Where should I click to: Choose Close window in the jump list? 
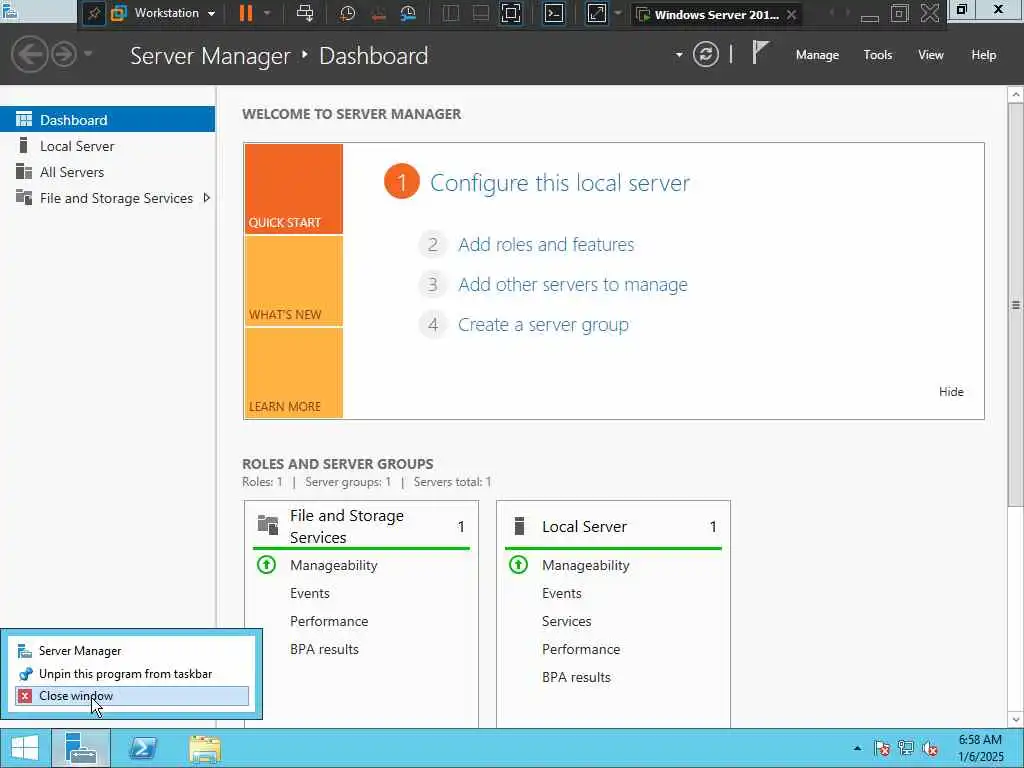pyautogui.click(x=132, y=696)
